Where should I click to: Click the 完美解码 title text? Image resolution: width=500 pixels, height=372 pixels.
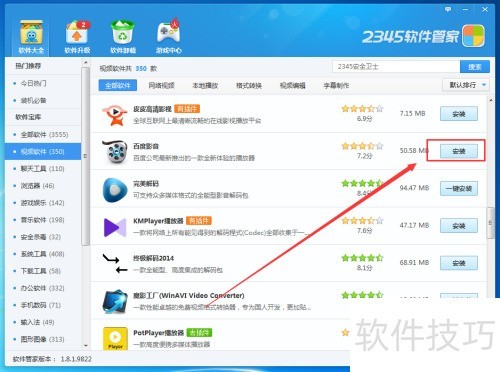click(146, 184)
